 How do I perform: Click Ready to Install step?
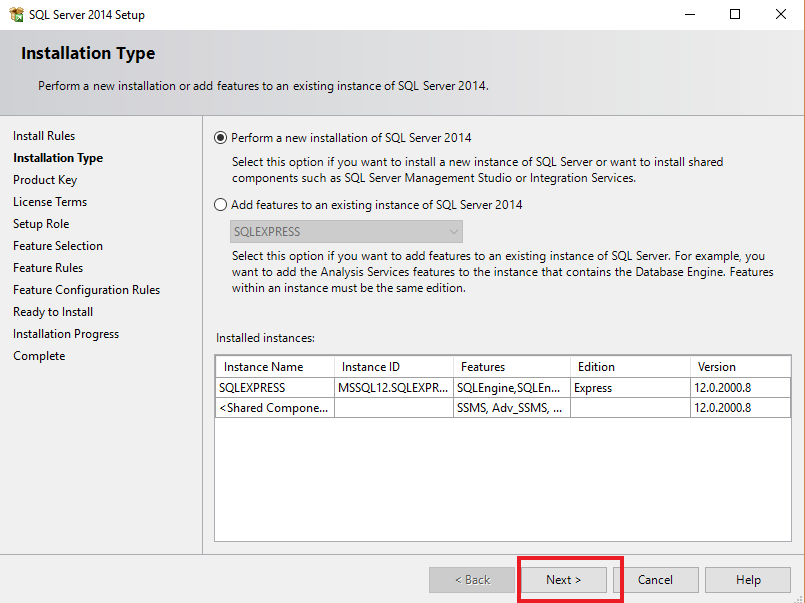click(53, 312)
